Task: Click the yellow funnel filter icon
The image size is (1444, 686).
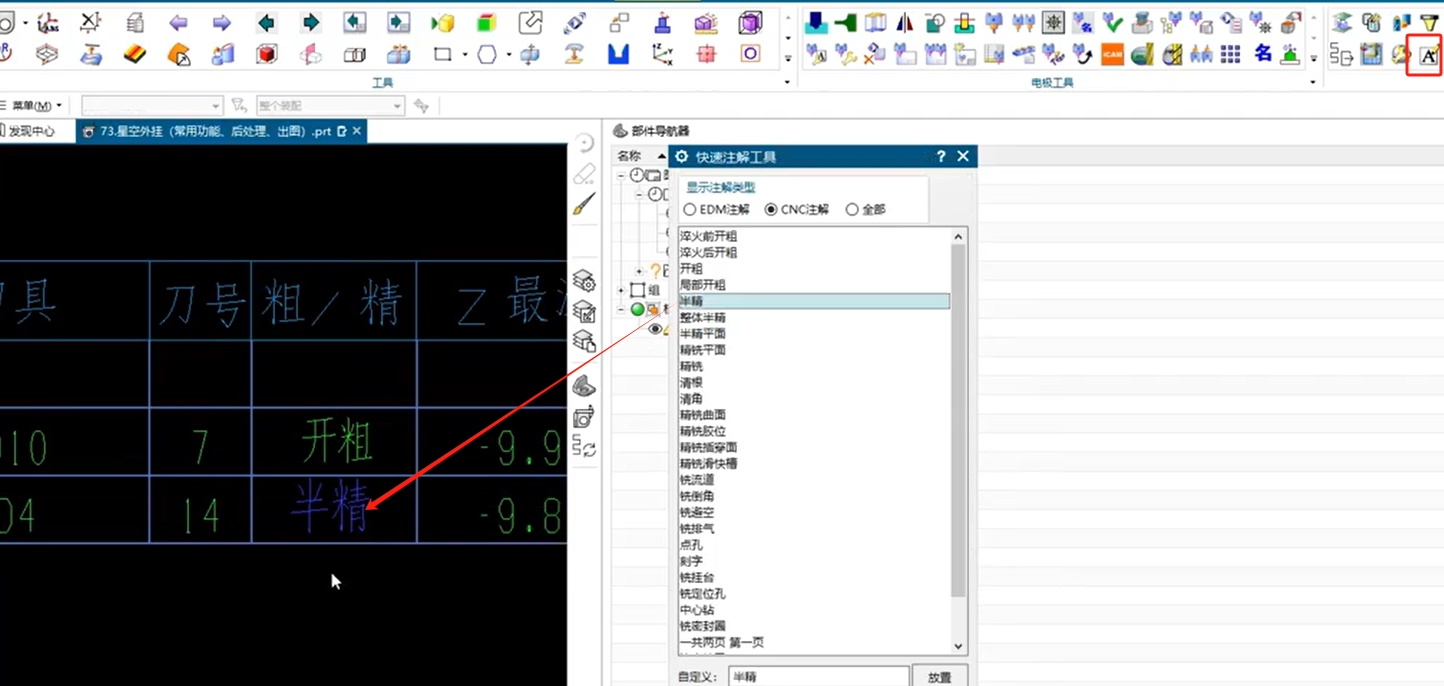Action: (1430, 22)
